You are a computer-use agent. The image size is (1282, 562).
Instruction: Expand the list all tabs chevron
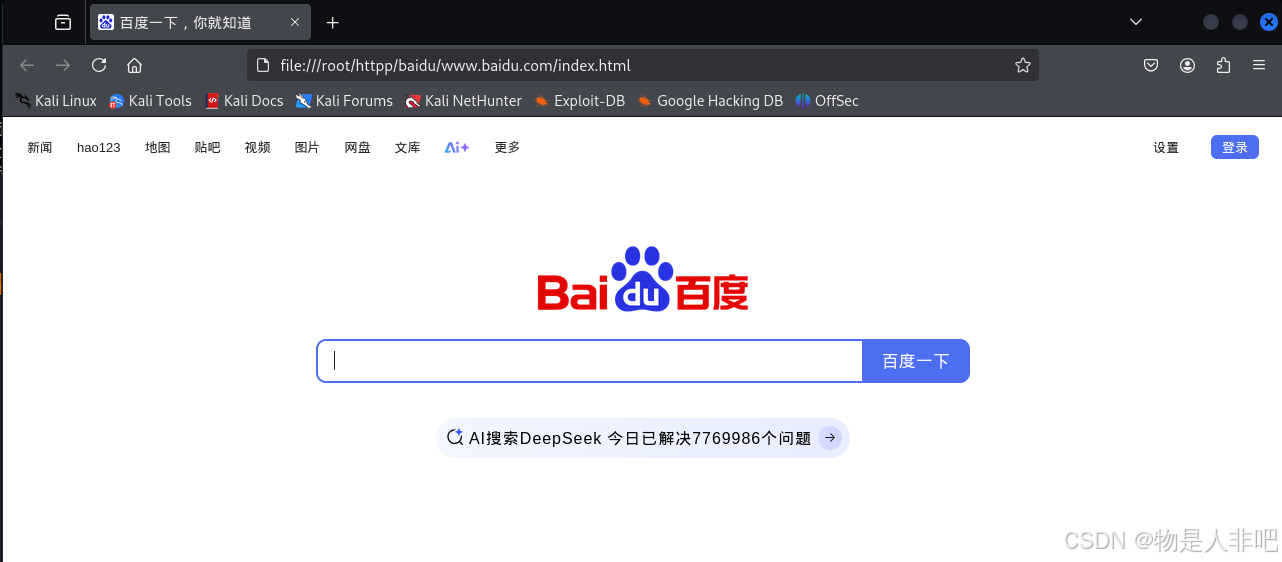1136,22
